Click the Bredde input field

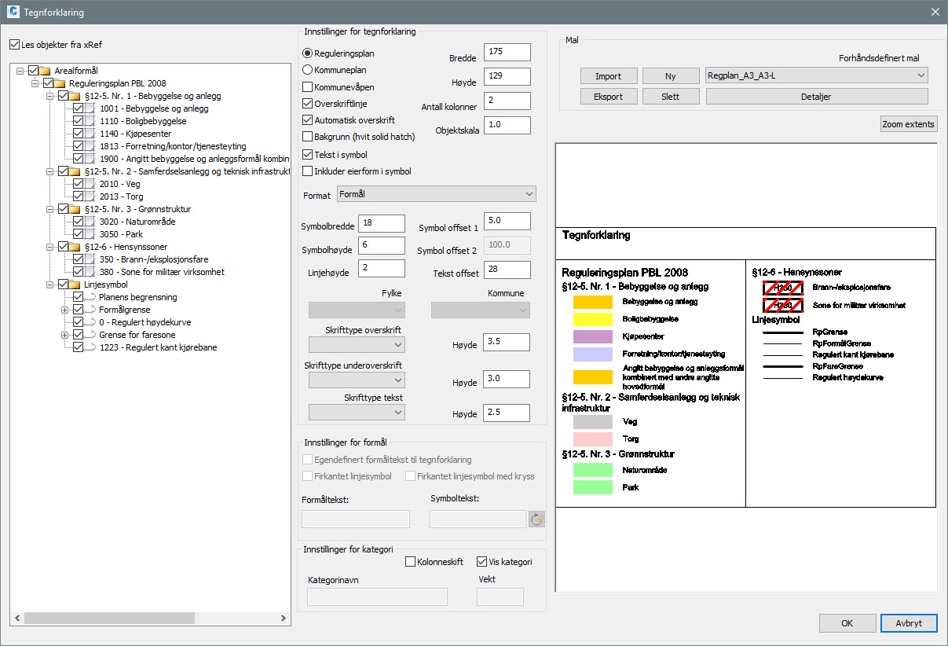coord(506,52)
